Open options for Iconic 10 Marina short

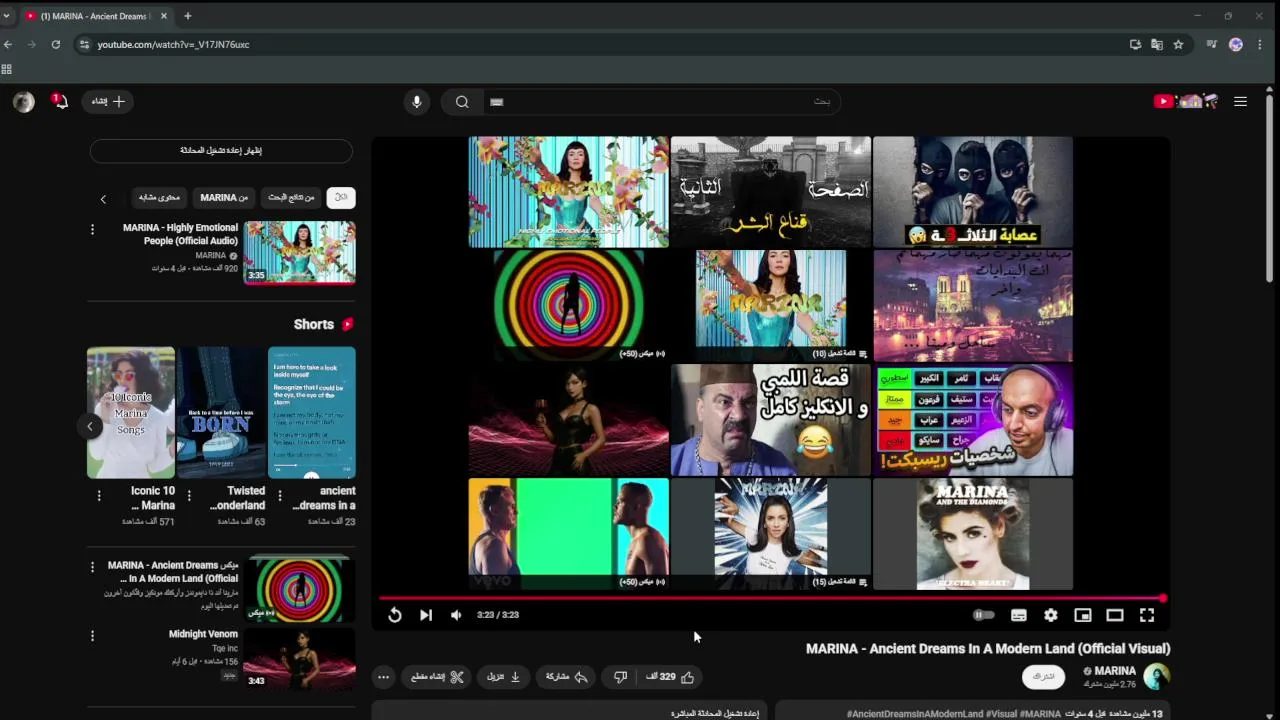pos(98,496)
